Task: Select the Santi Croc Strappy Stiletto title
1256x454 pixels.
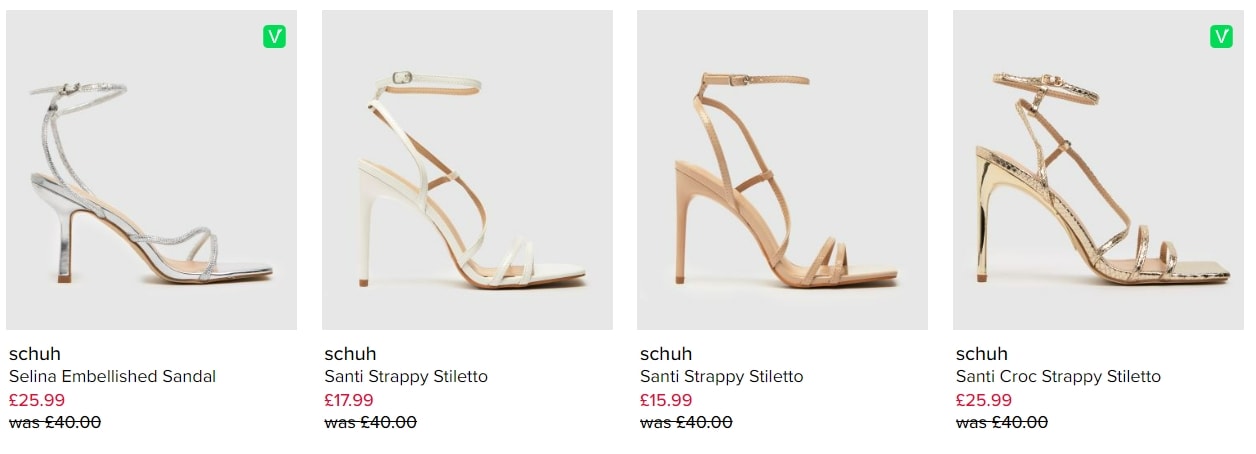Action: (x=1058, y=377)
